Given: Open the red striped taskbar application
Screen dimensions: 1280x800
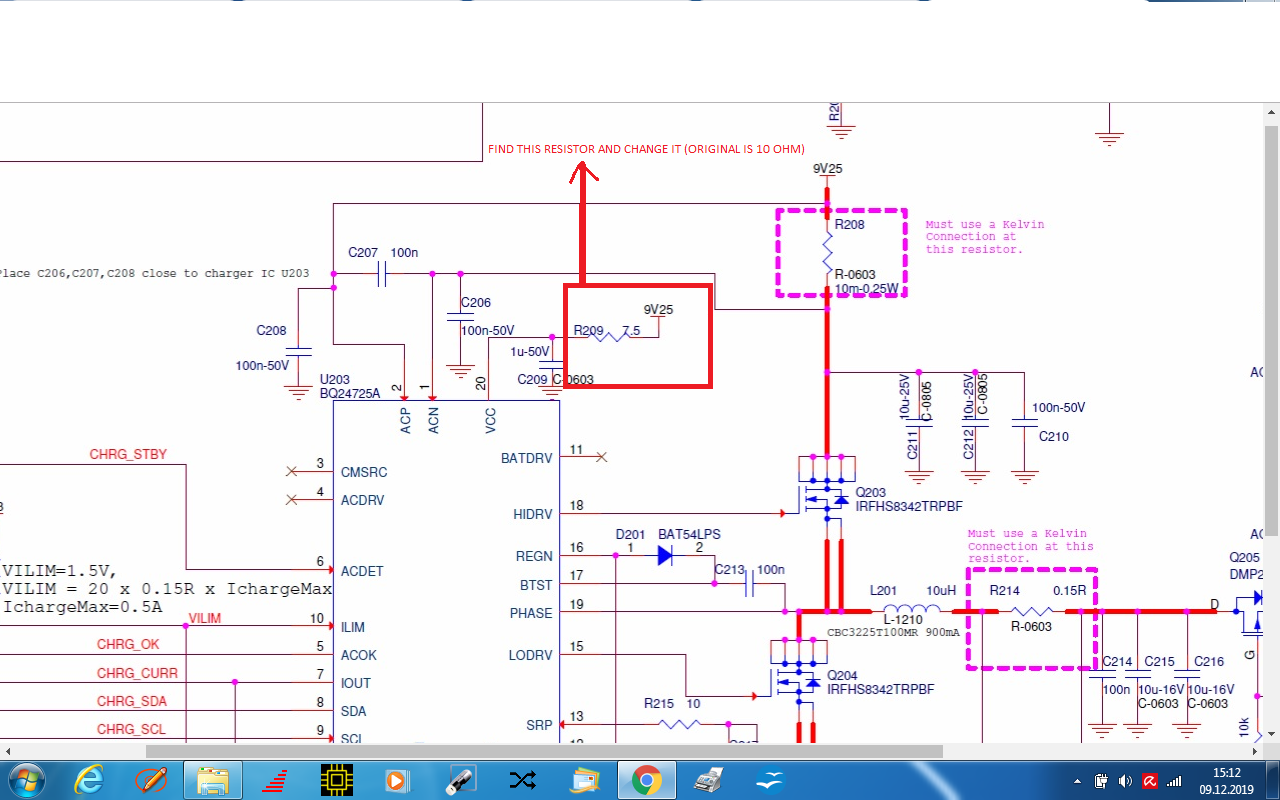Looking at the screenshot, I should pyautogui.click(x=275, y=779).
